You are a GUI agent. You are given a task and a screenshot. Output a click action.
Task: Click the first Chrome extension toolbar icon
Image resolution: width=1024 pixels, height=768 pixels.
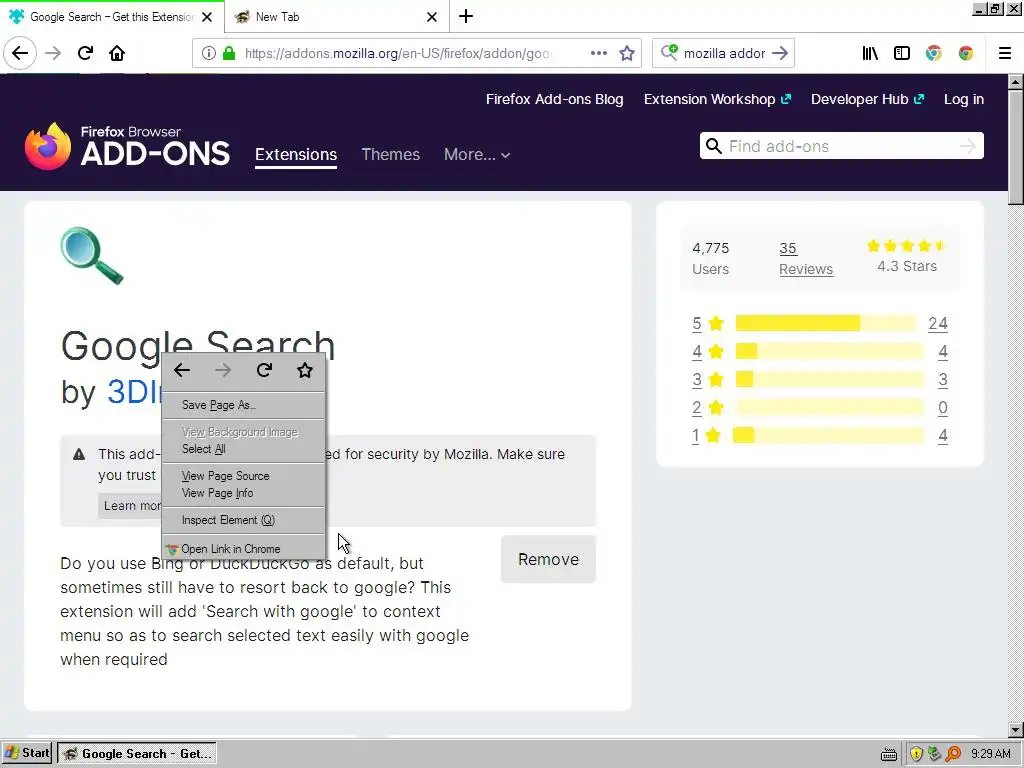pyautogui.click(x=934, y=53)
